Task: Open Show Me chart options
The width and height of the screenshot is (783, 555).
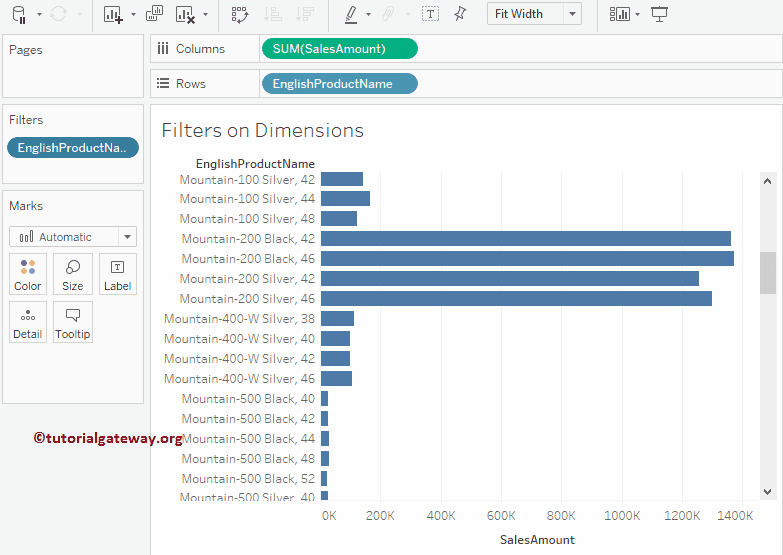Action: click(x=621, y=14)
